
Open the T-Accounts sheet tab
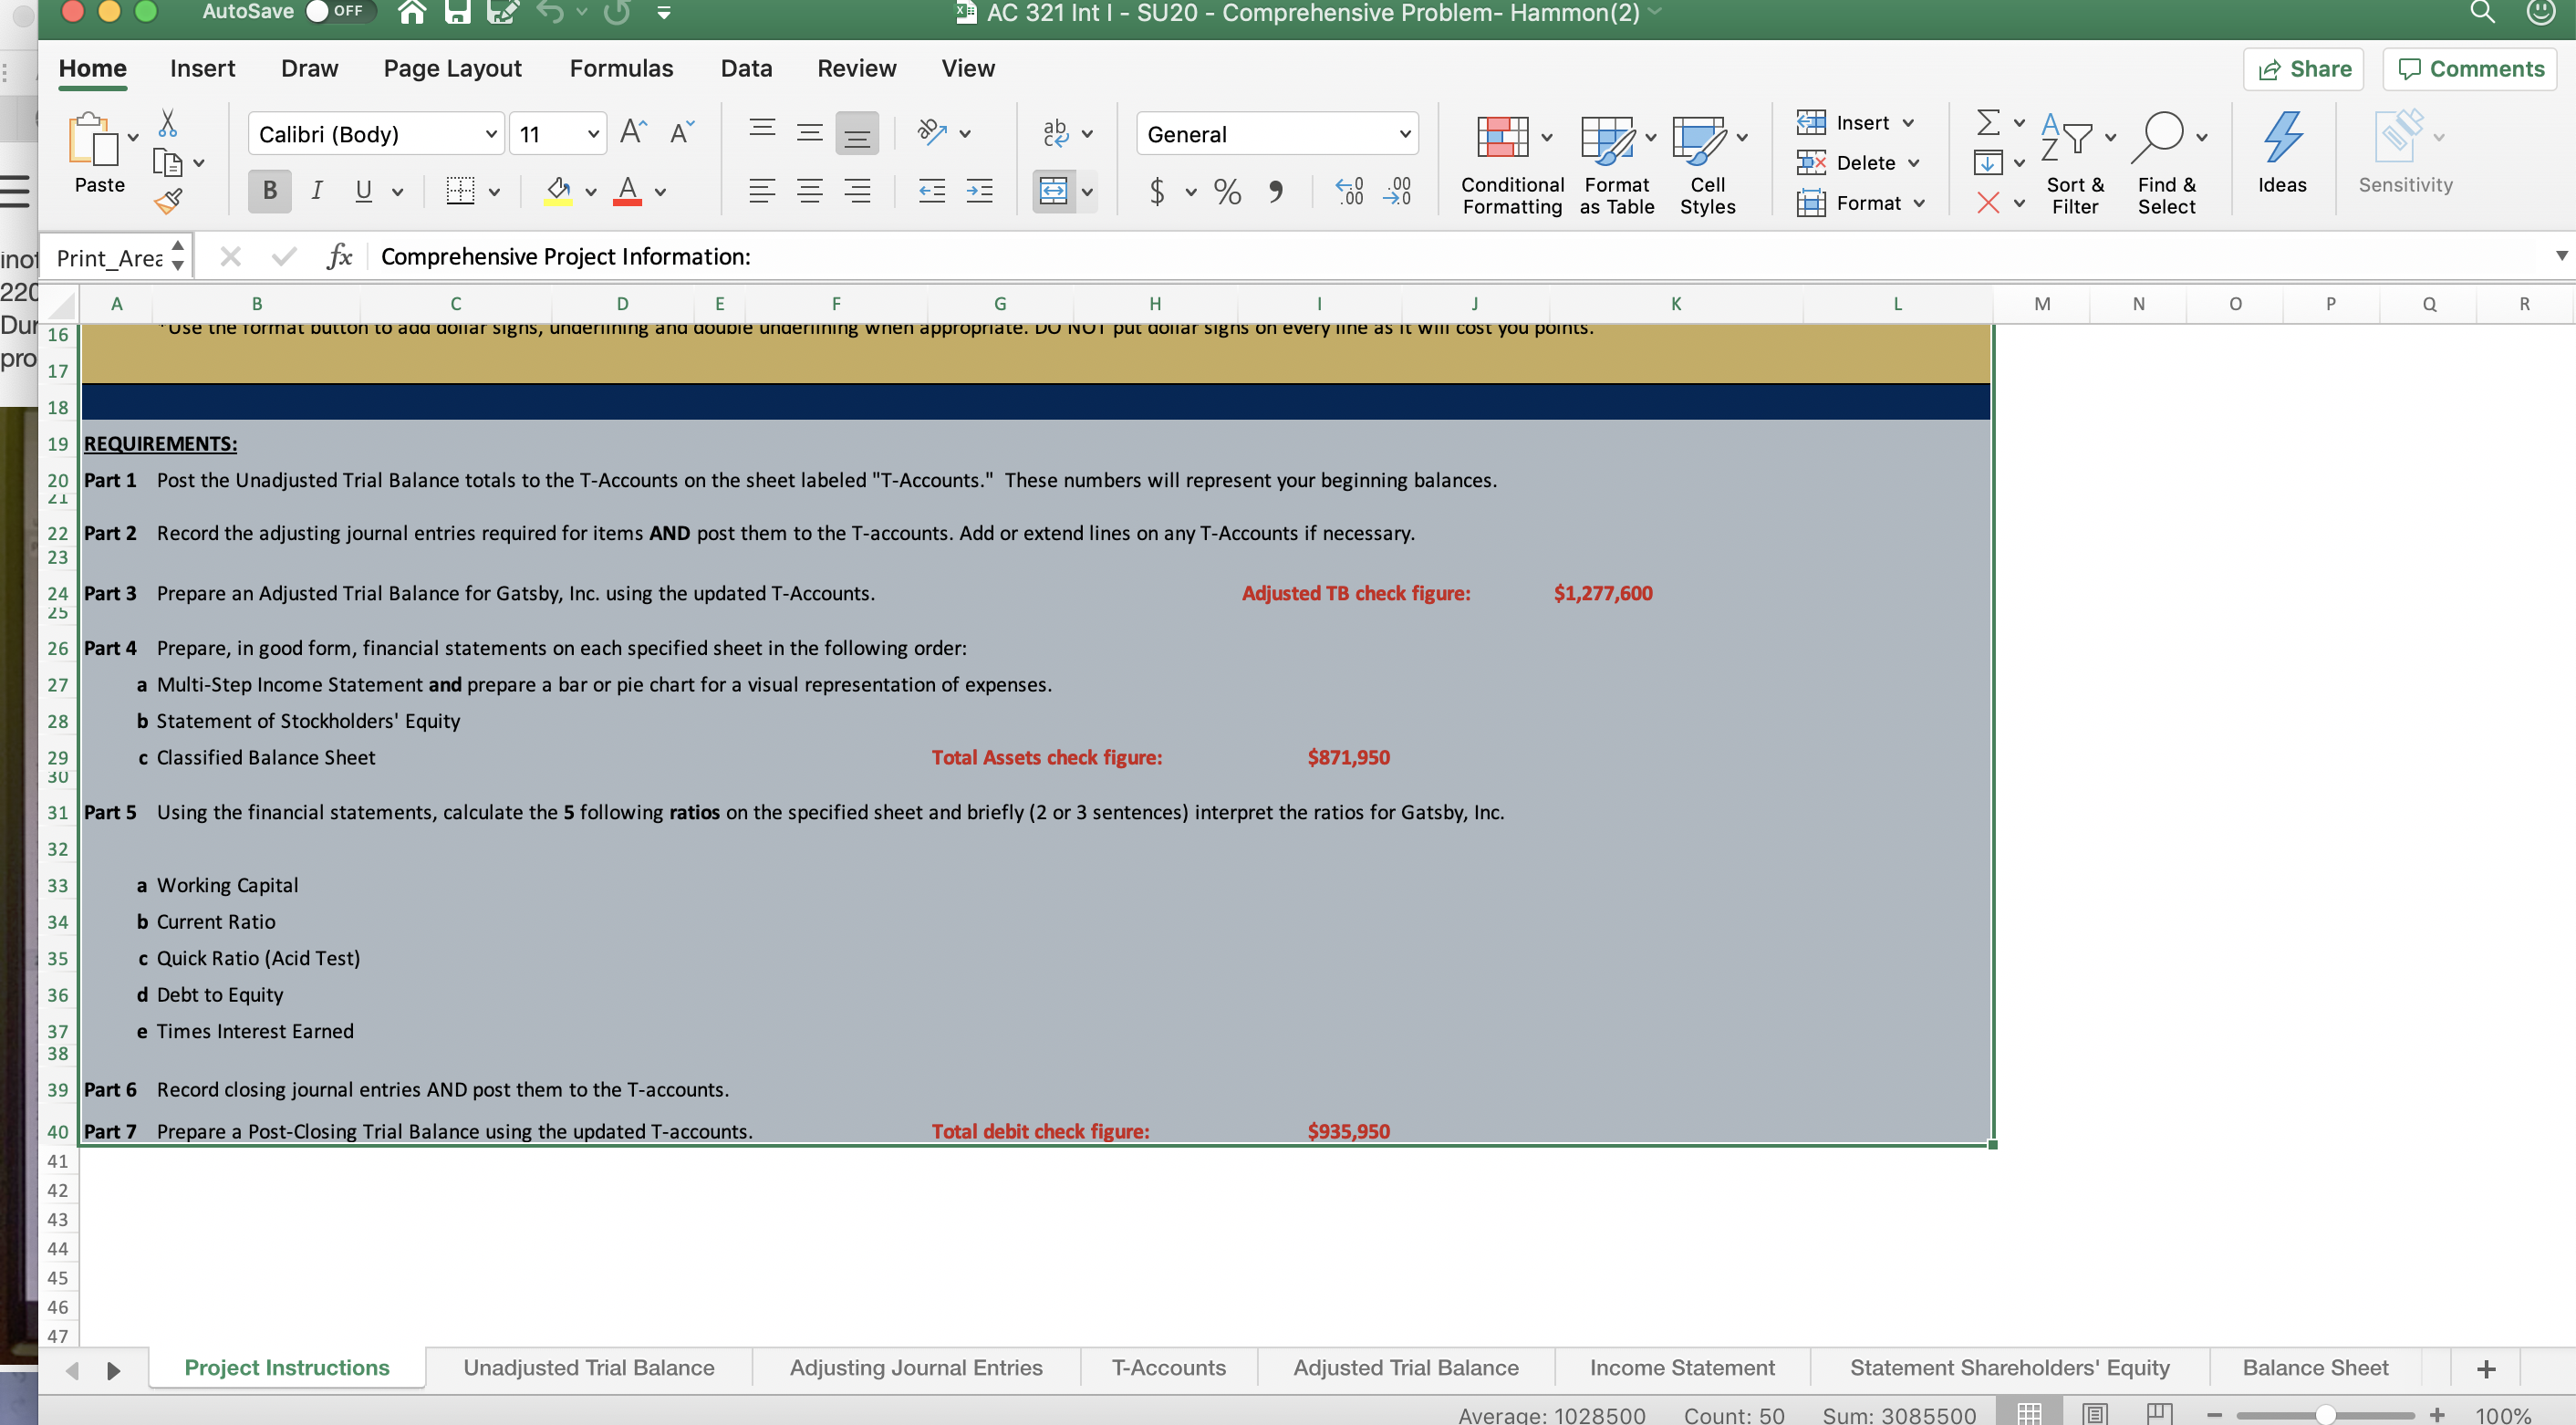(1168, 1367)
